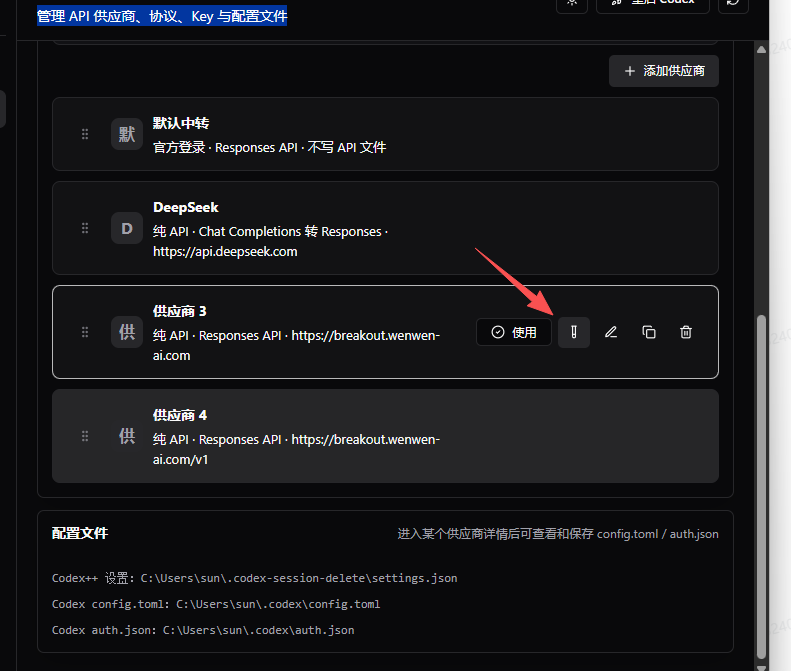Toggle the light theme sun icon
The width and height of the screenshot is (791, 671).
[x=572, y=3]
